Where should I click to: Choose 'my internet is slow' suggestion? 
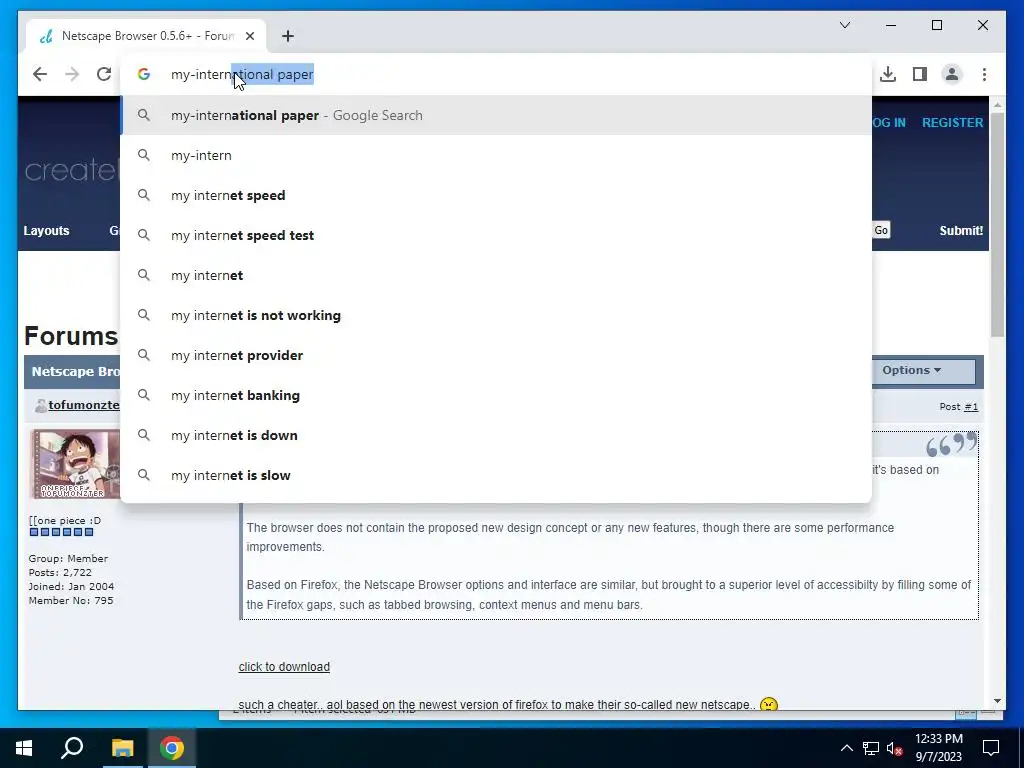click(x=496, y=475)
